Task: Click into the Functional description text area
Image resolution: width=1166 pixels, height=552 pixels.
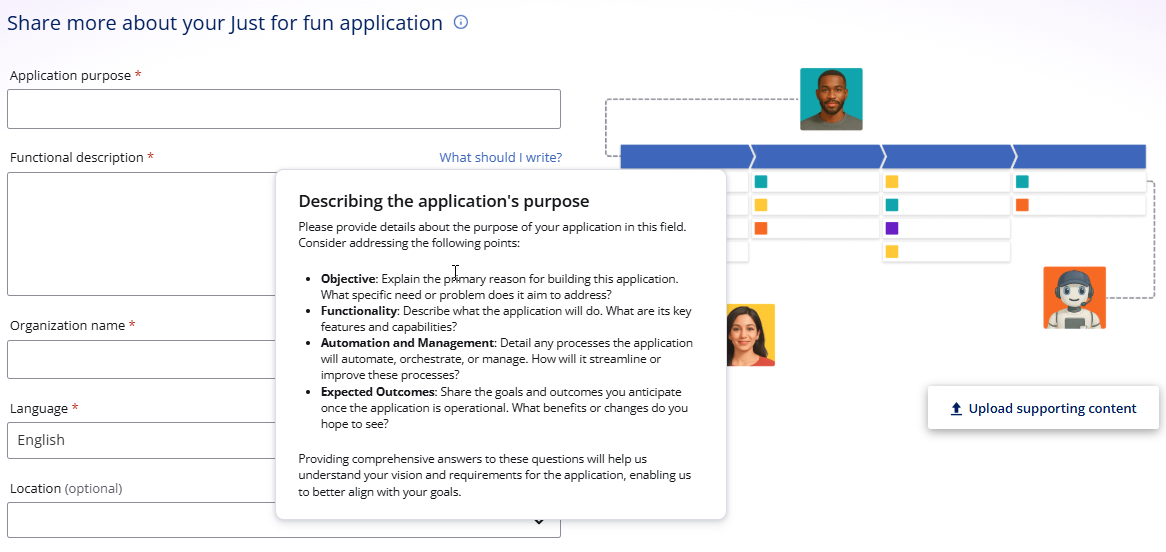Action: (141, 234)
